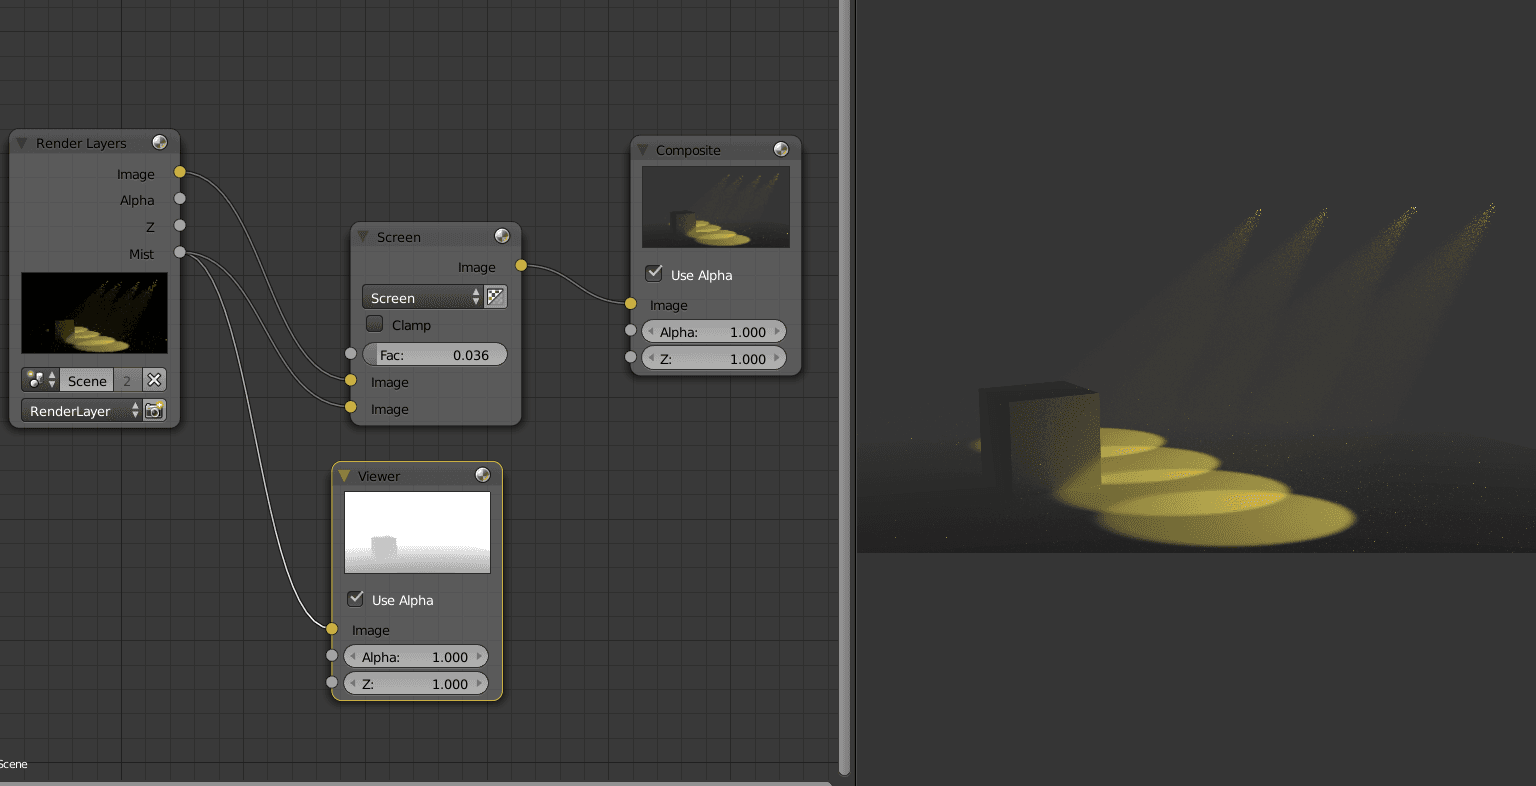1536x786 pixels.
Task: Toggle preview sphere icon on Screen node
Action: tap(502, 236)
